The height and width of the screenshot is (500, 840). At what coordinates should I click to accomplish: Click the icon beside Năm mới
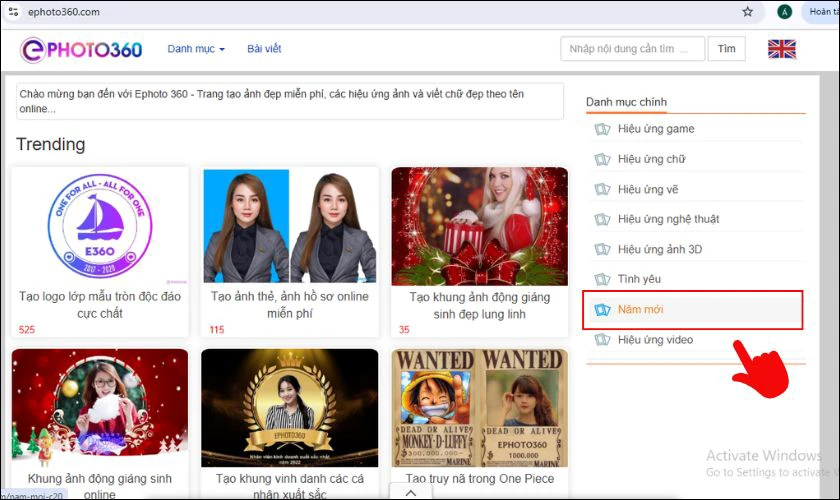click(602, 310)
